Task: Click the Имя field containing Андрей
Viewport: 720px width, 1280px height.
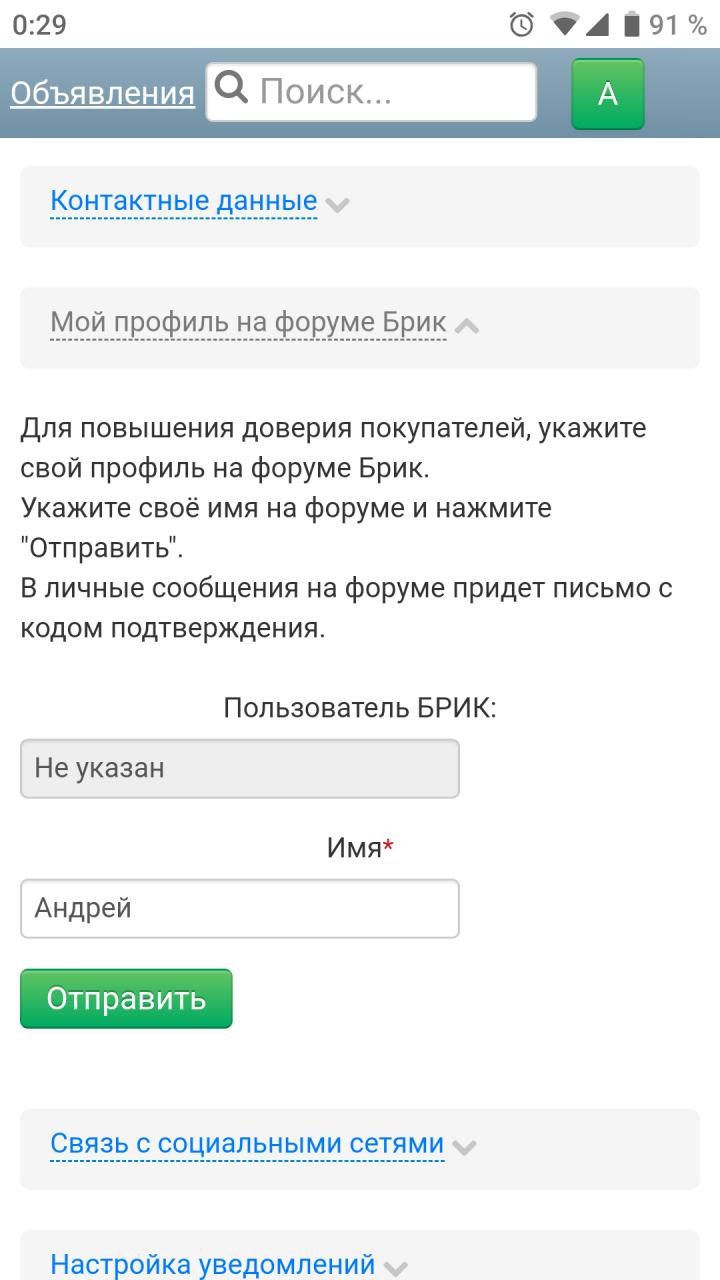Action: [x=239, y=908]
